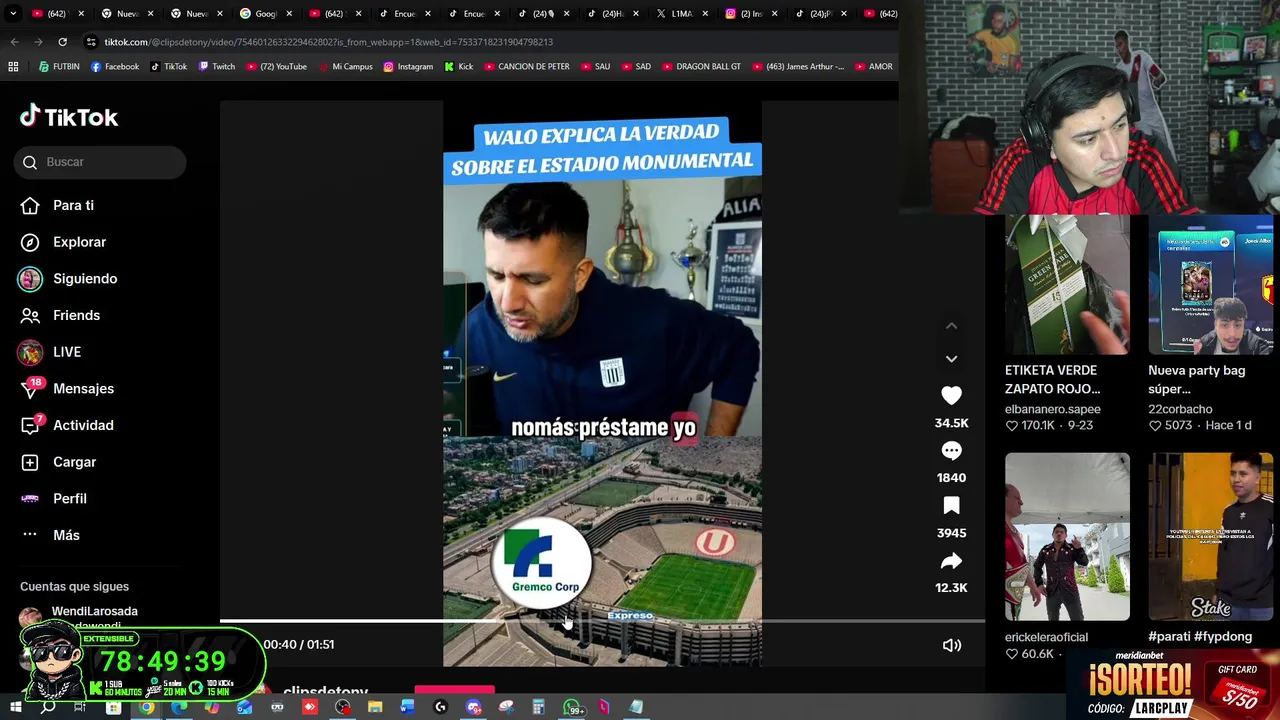
Task: Open the TikTok bookmark
Action: click(169, 67)
